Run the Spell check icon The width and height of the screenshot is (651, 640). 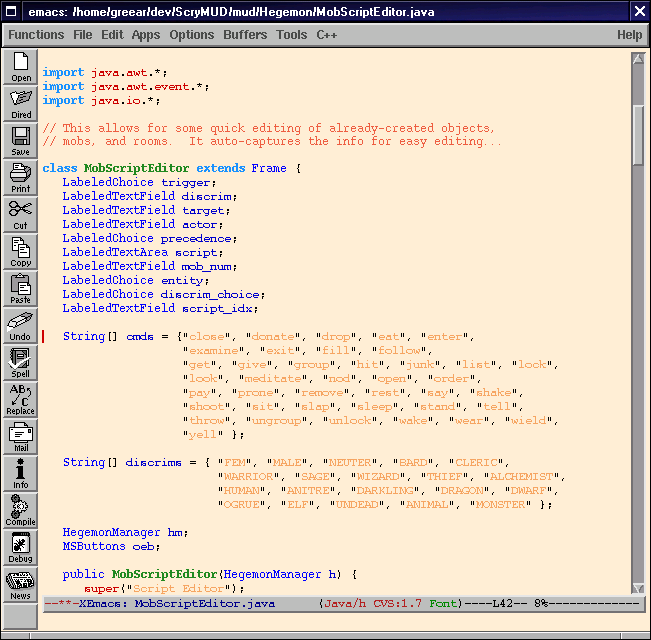[x=20, y=362]
